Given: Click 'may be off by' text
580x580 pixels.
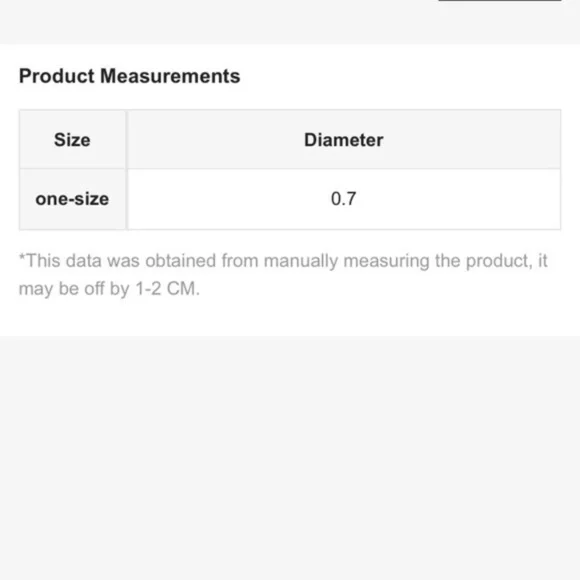Looking at the screenshot, I should coord(74,289).
